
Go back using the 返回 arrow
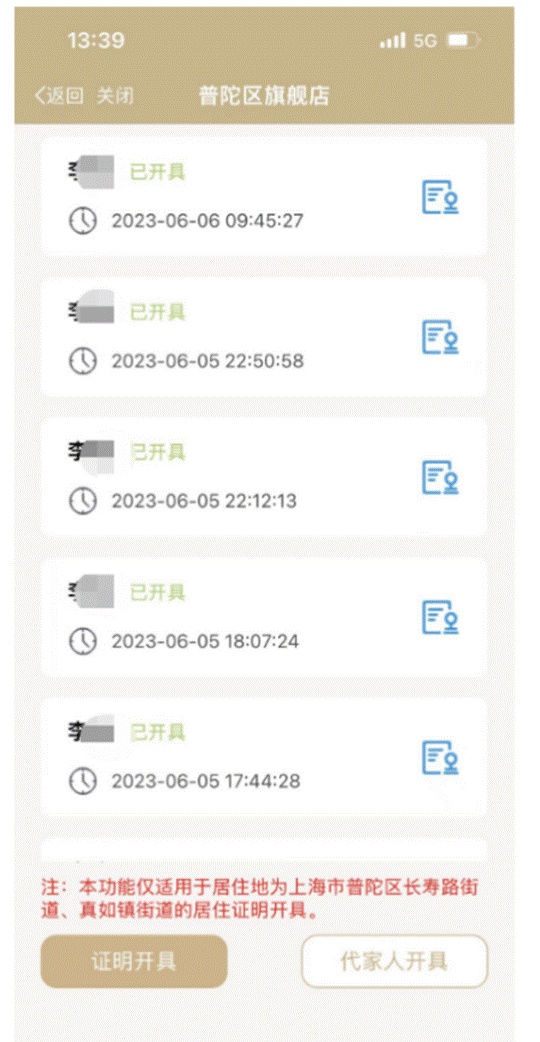(x=59, y=96)
